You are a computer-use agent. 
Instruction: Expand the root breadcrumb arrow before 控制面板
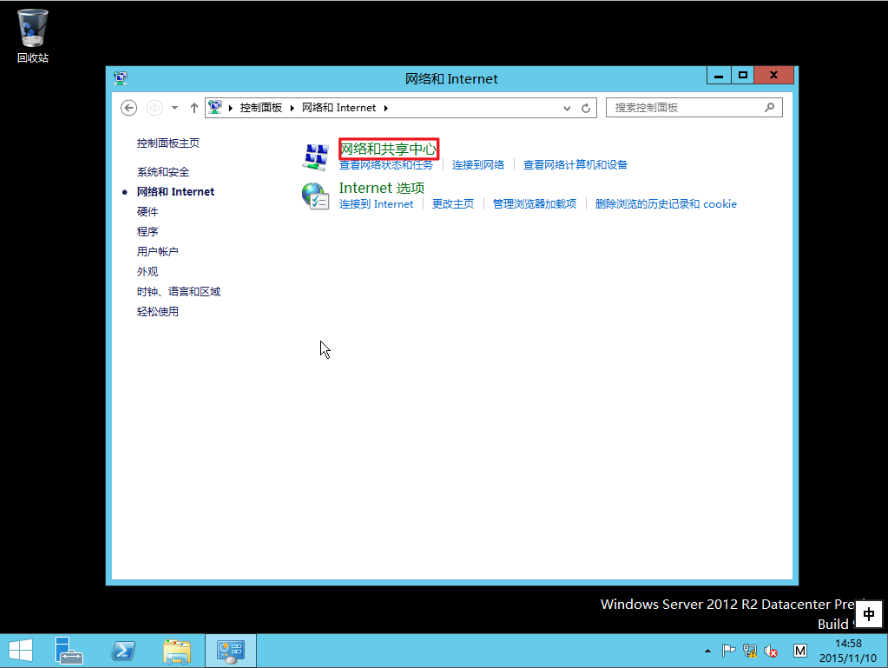tap(230, 108)
